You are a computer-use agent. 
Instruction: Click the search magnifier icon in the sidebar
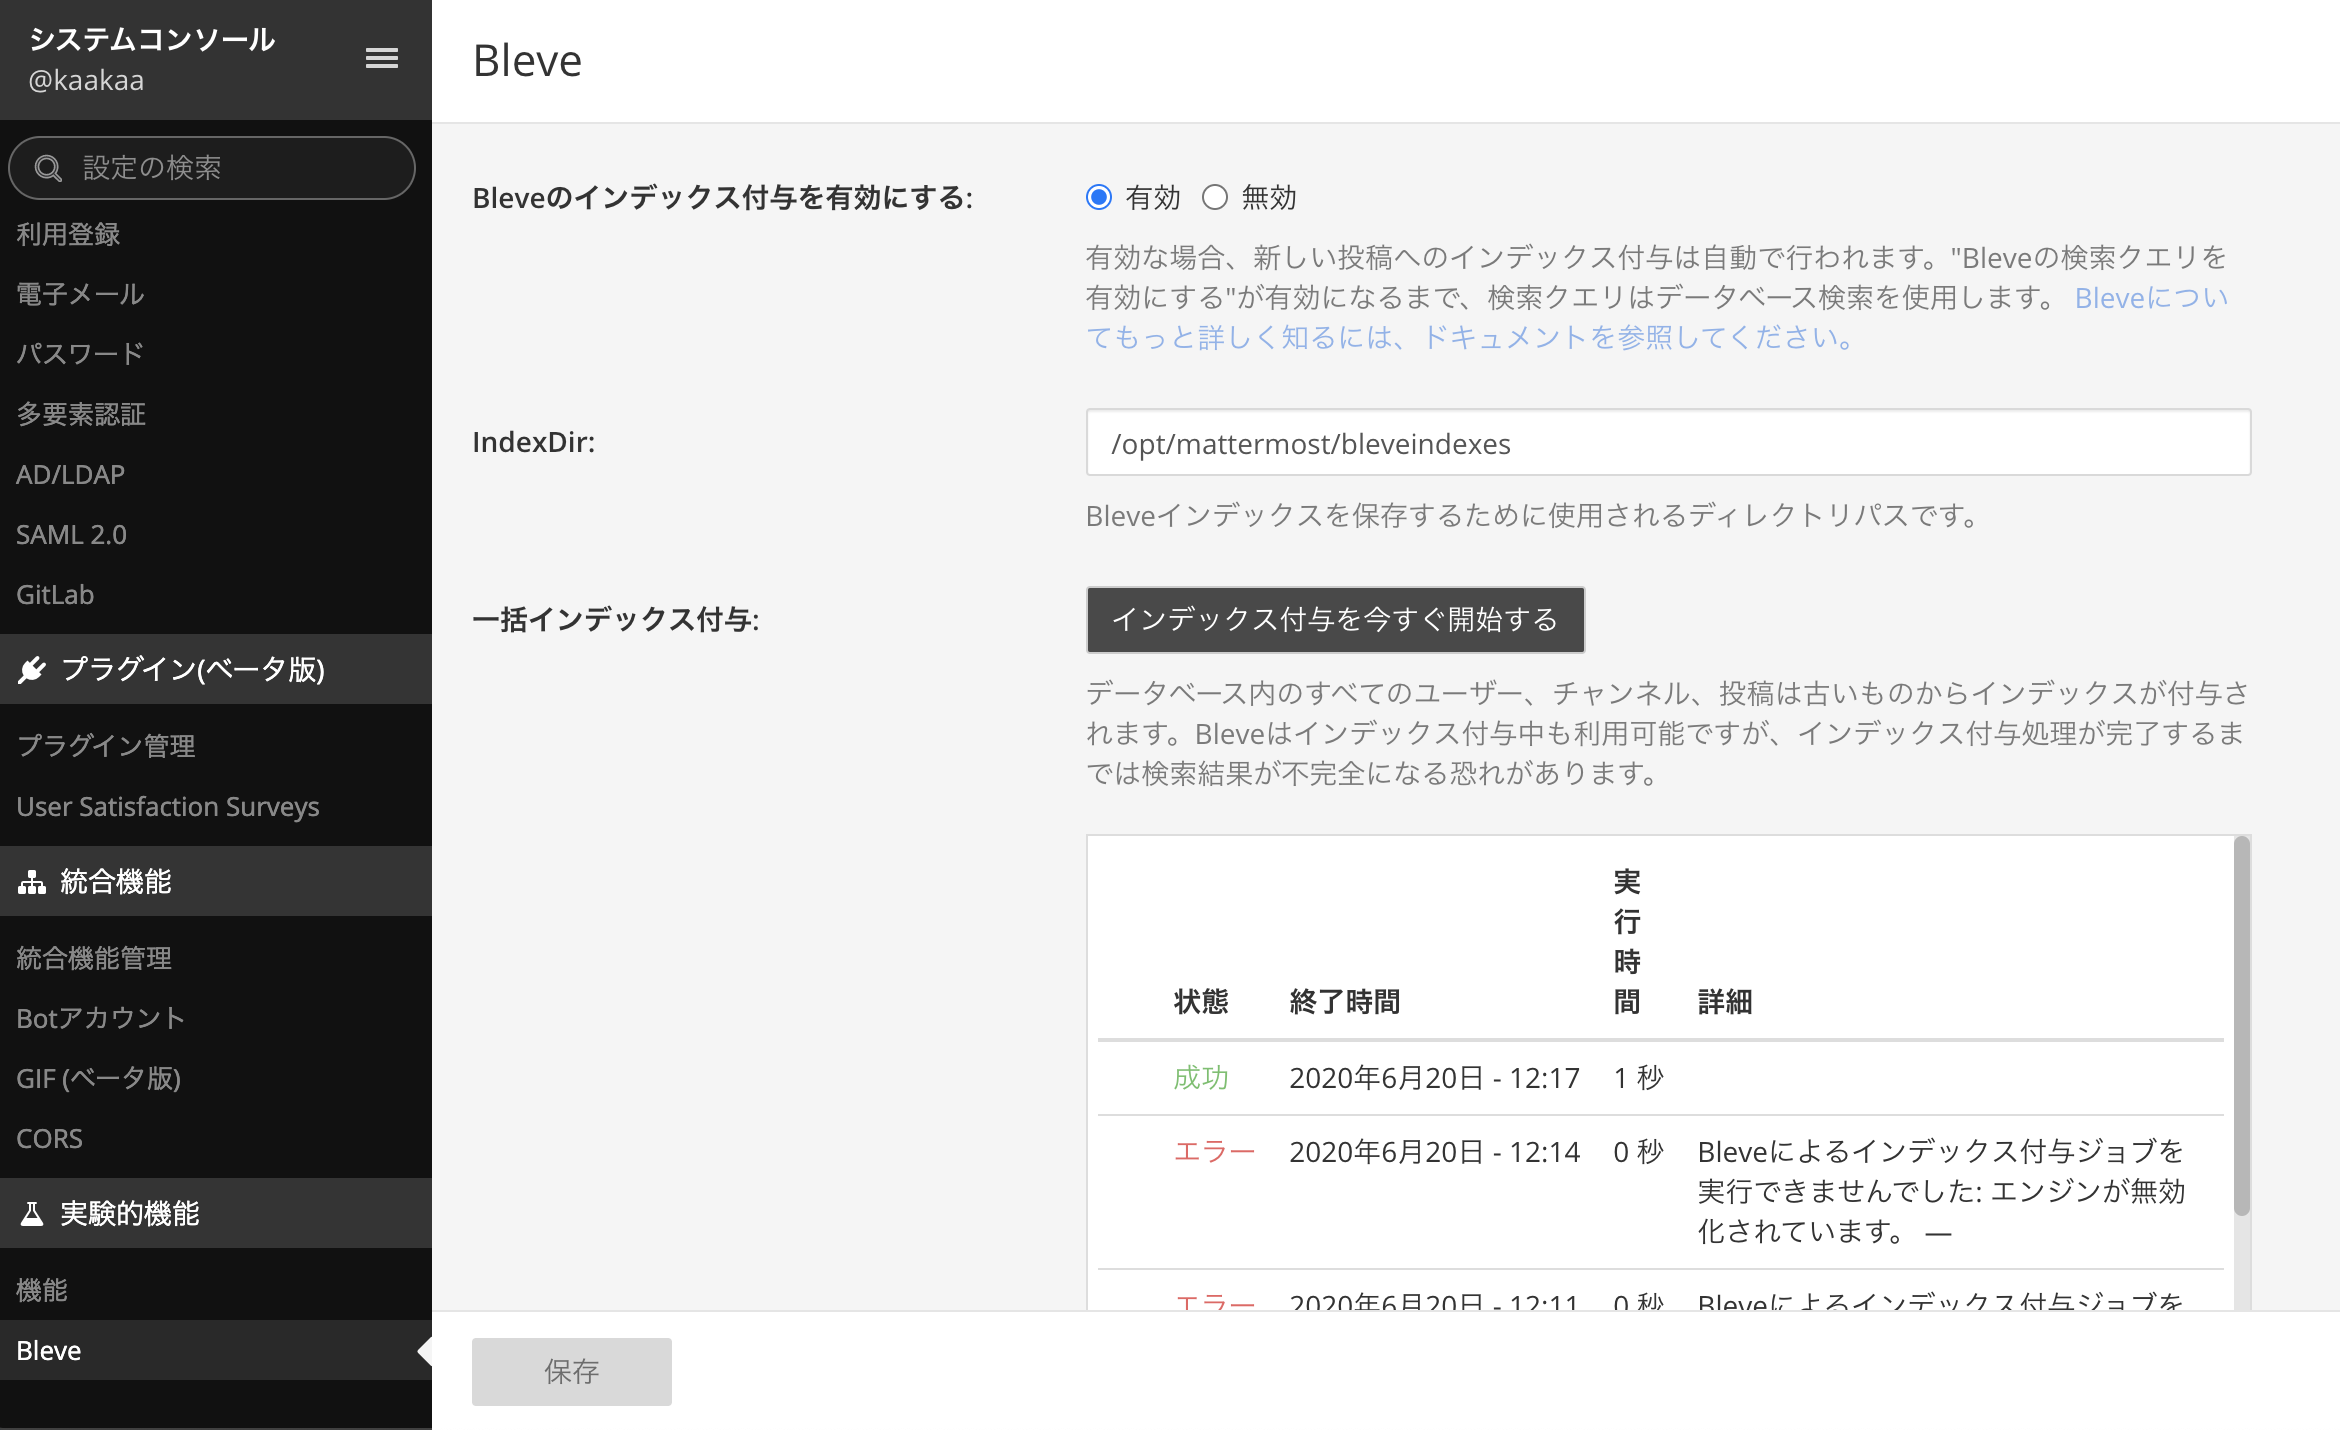click(x=48, y=168)
